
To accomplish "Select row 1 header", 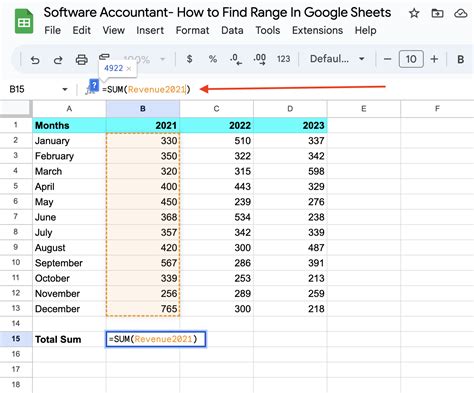I will pyautogui.click(x=16, y=125).
